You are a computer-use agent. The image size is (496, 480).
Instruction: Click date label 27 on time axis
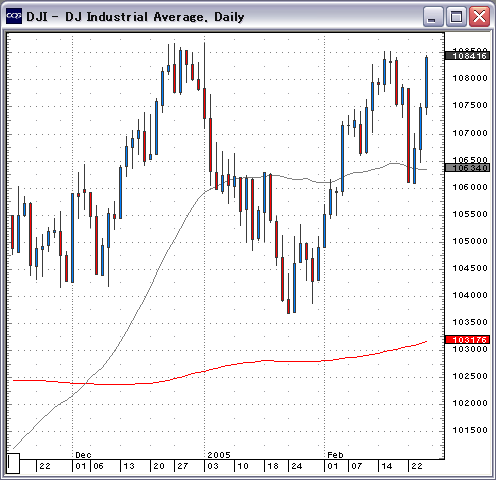(183, 466)
